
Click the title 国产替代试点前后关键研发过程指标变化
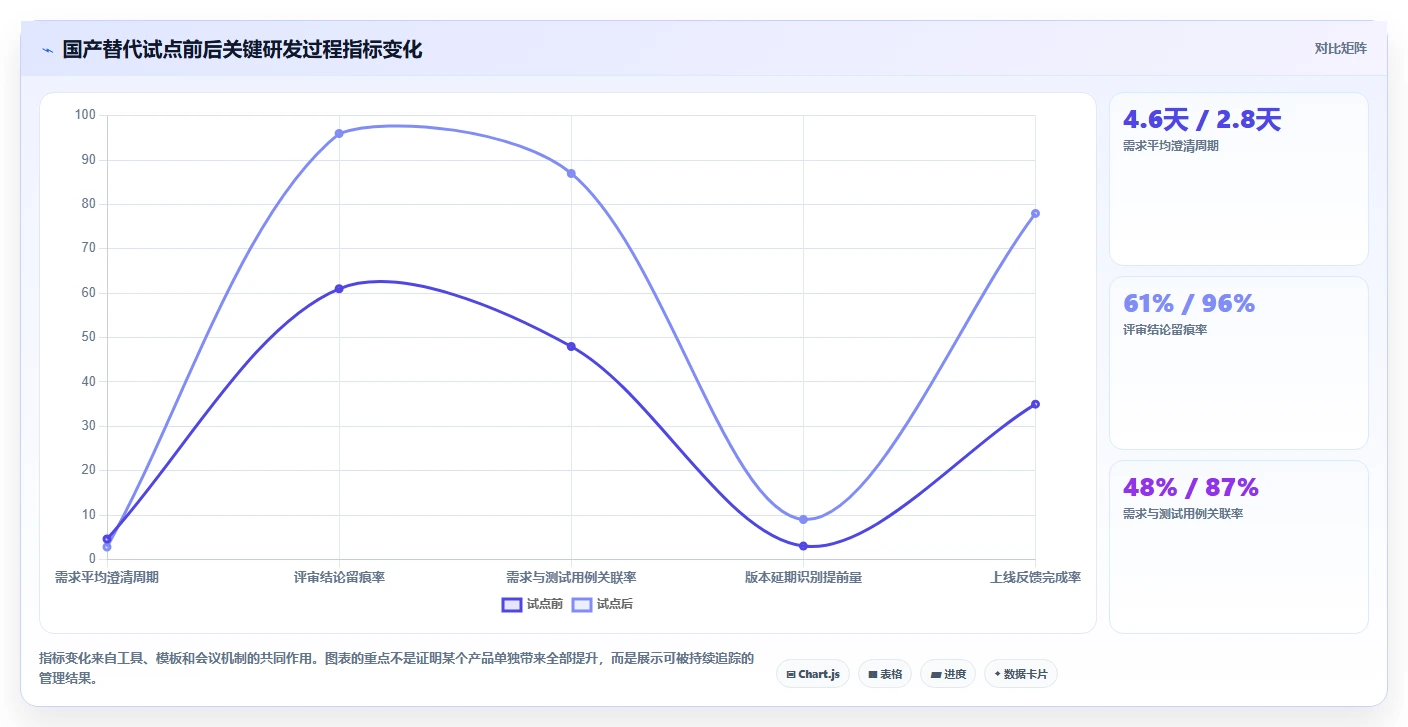coord(242,50)
